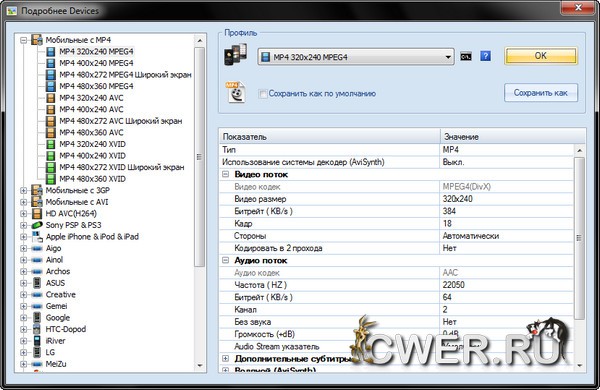Select the Gemei device entry
The width and height of the screenshot is (600, 390).
56,306
